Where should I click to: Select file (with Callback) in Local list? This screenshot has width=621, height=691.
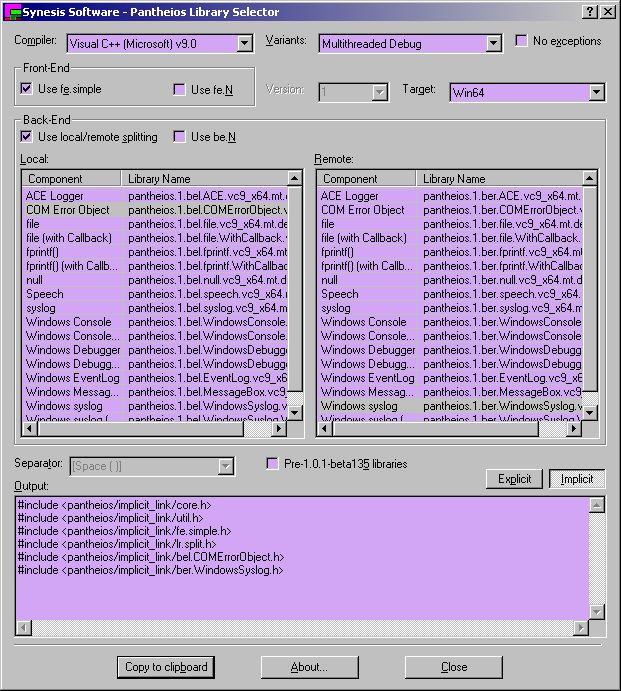[155, 238]
